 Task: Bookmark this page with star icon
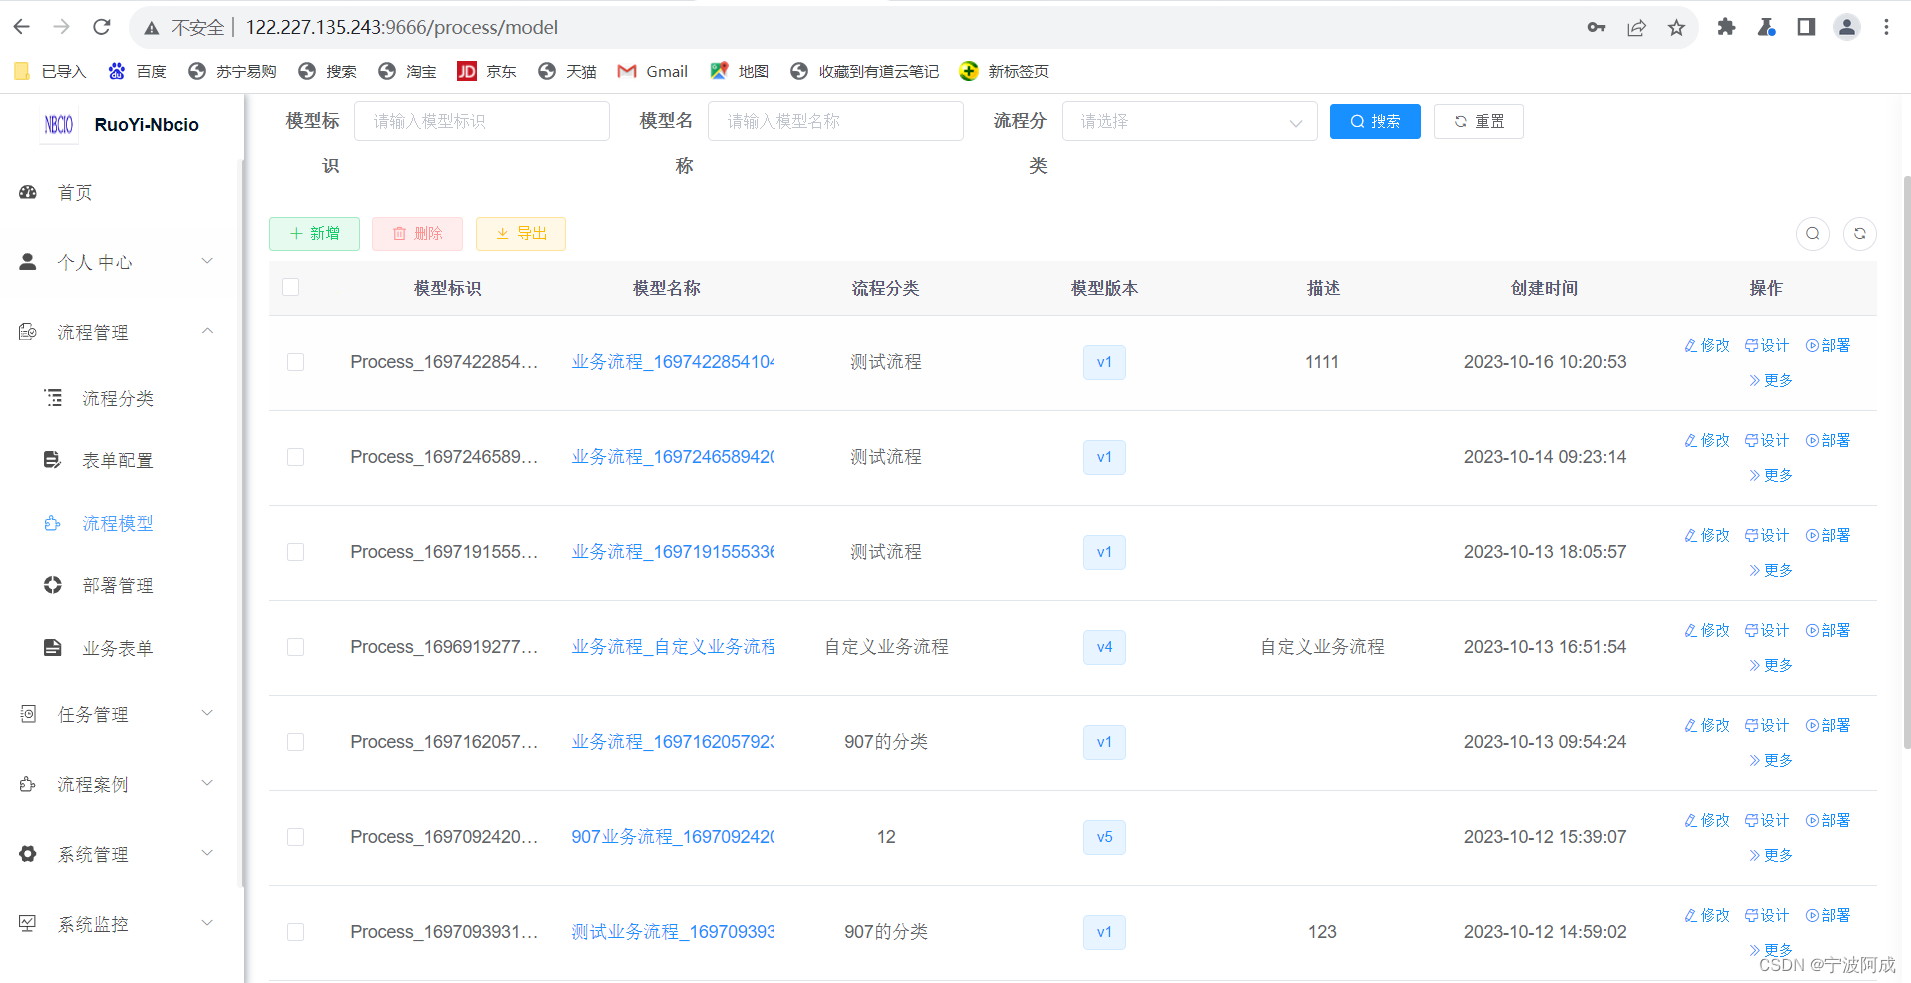[1676, 27]
